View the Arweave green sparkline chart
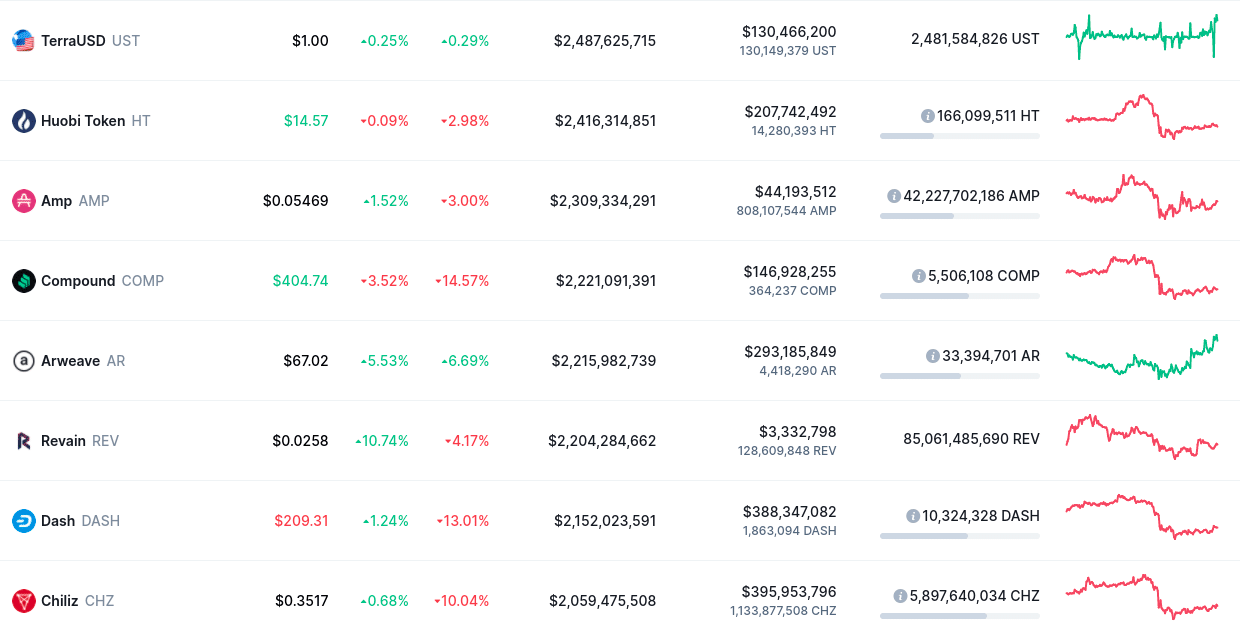The width and height of the screenshot is (1240, 640). tap(1142, 357)
